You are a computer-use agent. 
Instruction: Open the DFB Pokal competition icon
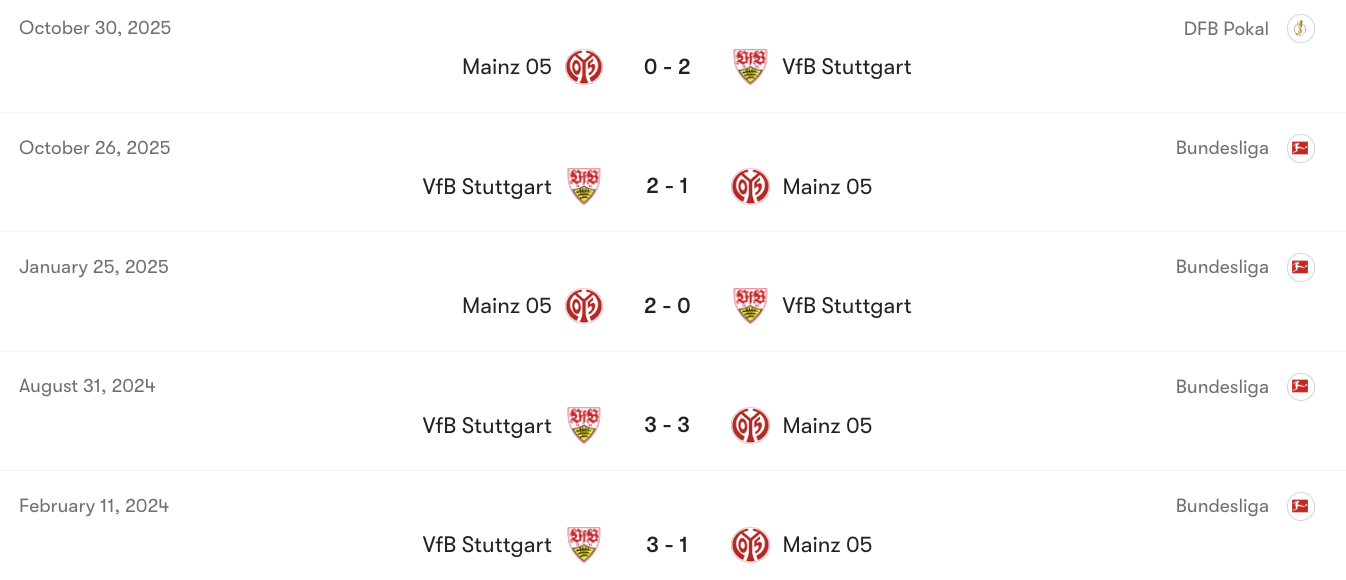[x=1301, y=28]
